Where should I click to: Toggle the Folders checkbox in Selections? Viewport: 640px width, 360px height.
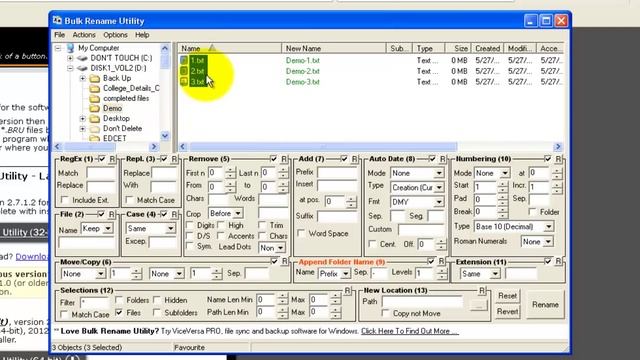point(119,300)
